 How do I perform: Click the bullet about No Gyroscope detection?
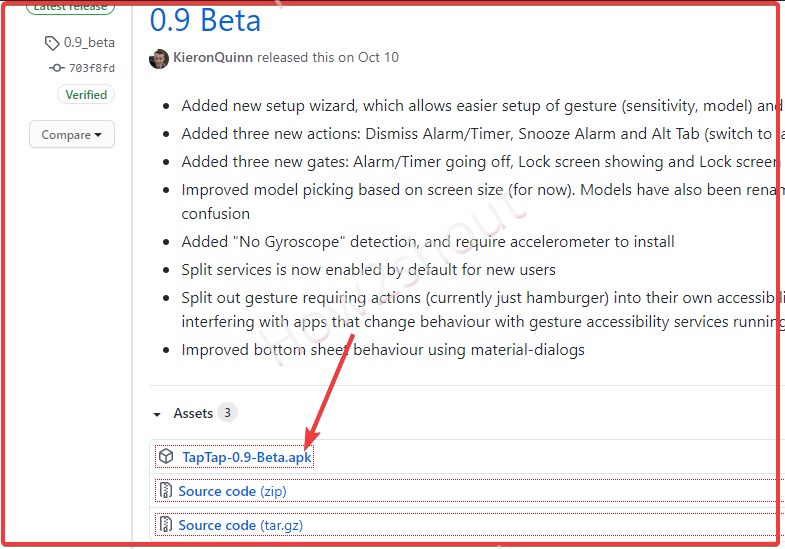(428, 242)
